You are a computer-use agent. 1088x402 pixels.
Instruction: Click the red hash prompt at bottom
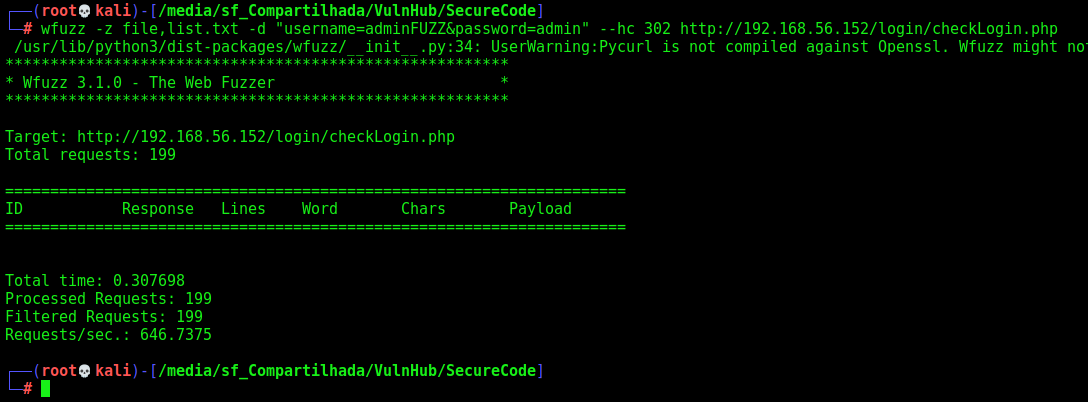[x=28, y=389]
